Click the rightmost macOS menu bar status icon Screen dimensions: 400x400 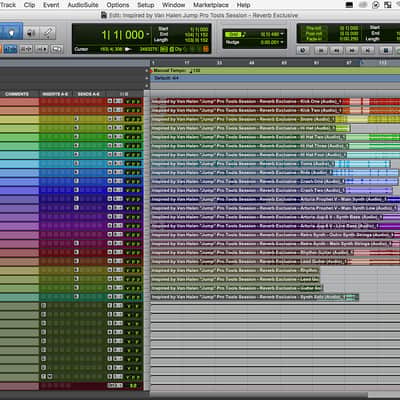coord(398,5)
